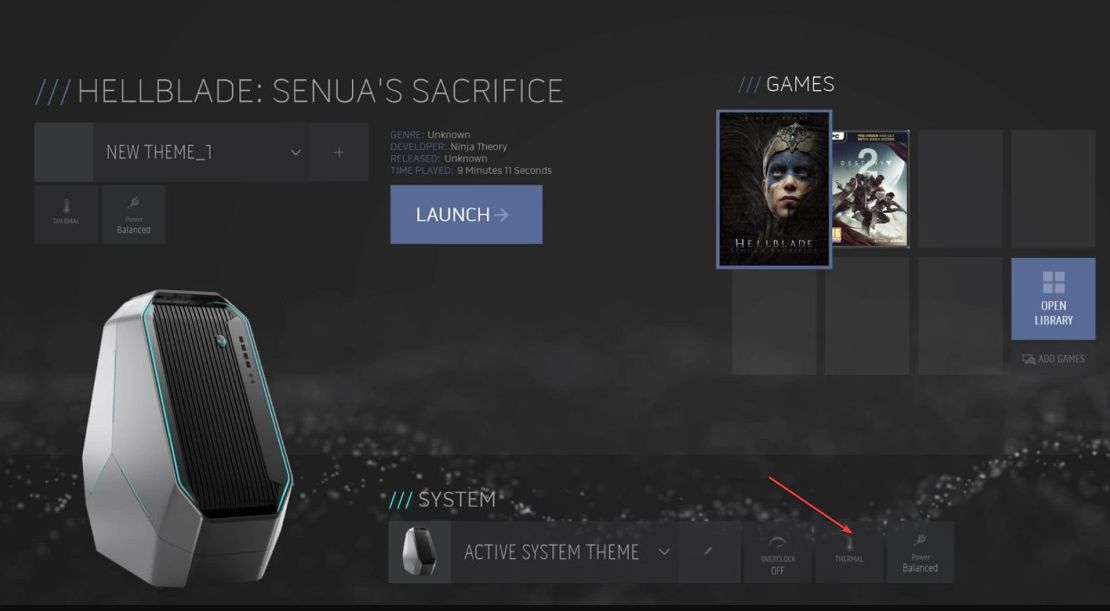Toggle the Overclock OFF tile

(777, 552)
